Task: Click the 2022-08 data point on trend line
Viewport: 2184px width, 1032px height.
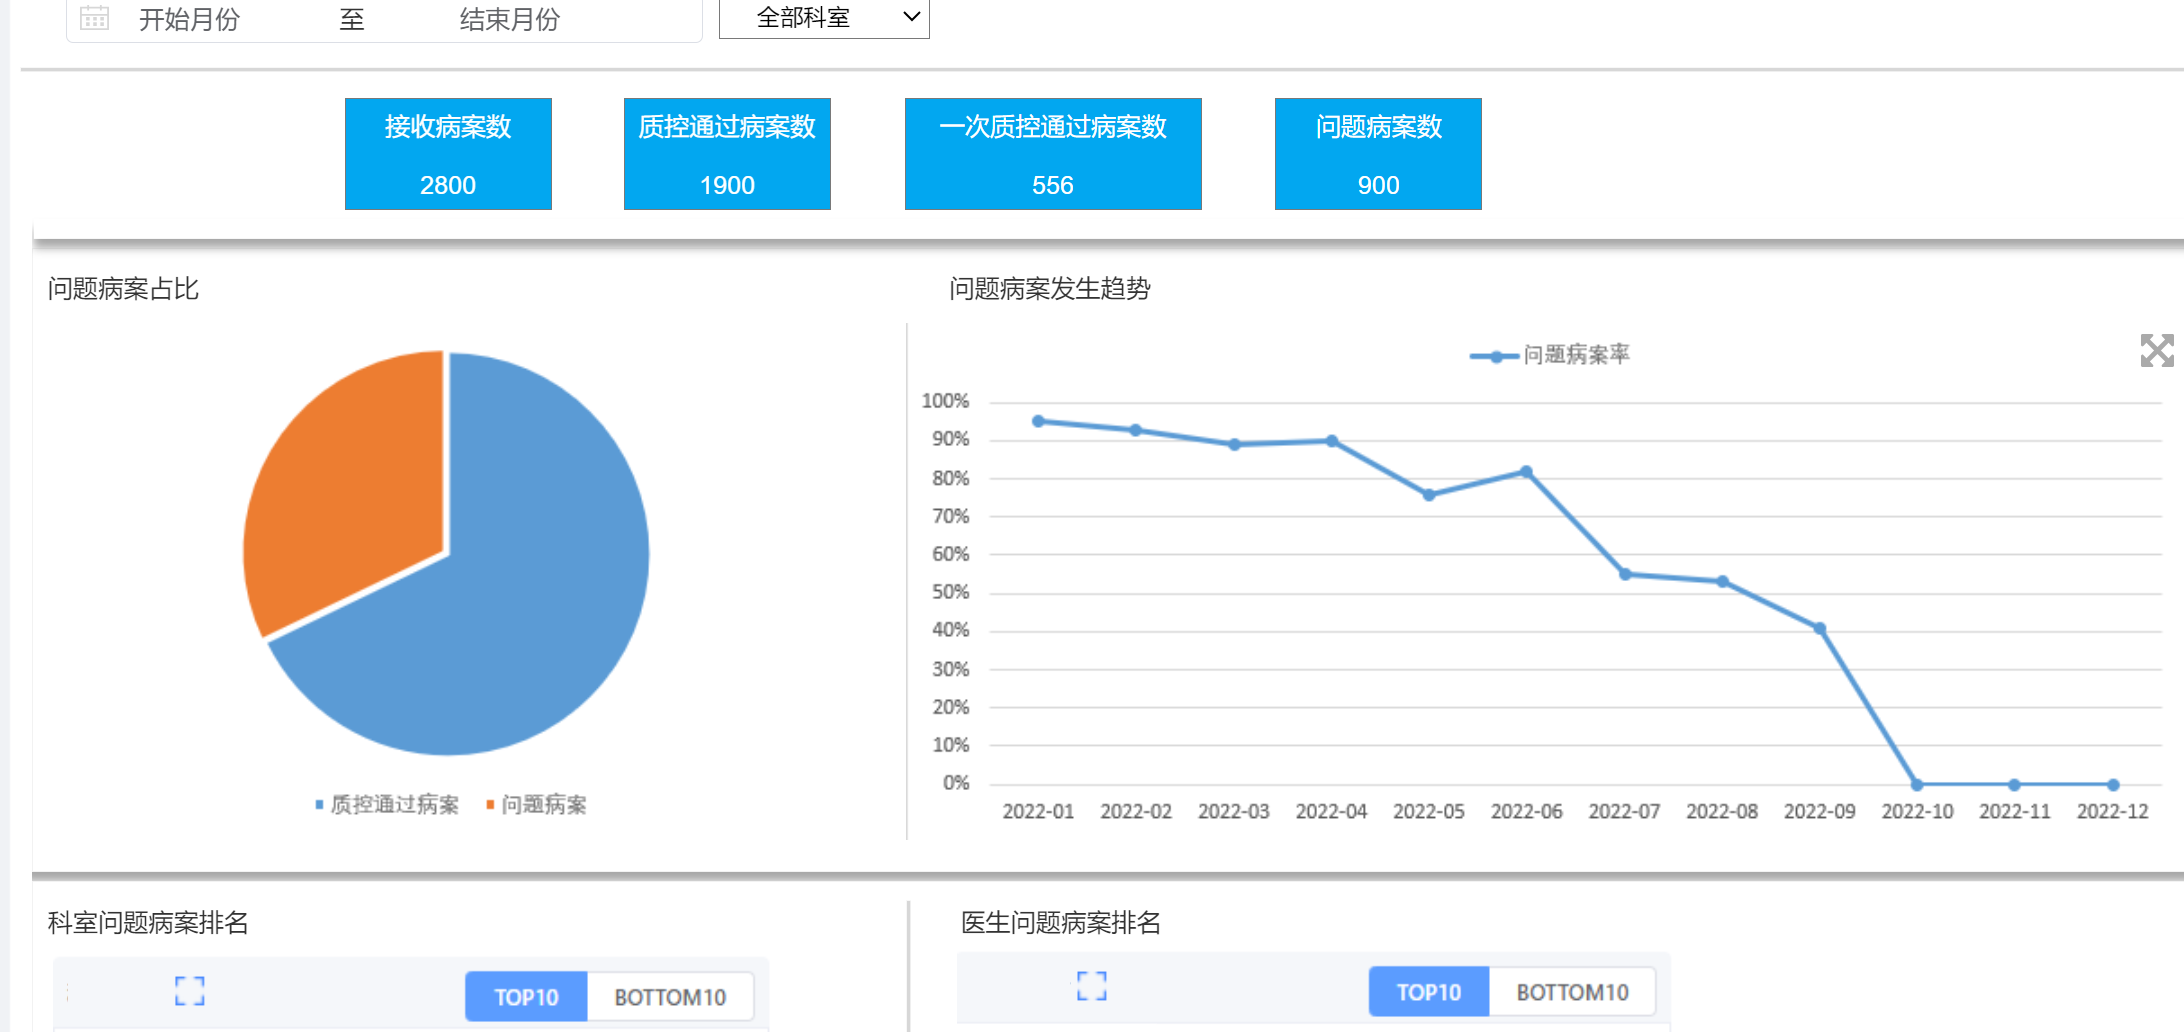Action: (x=1723, y=581)
